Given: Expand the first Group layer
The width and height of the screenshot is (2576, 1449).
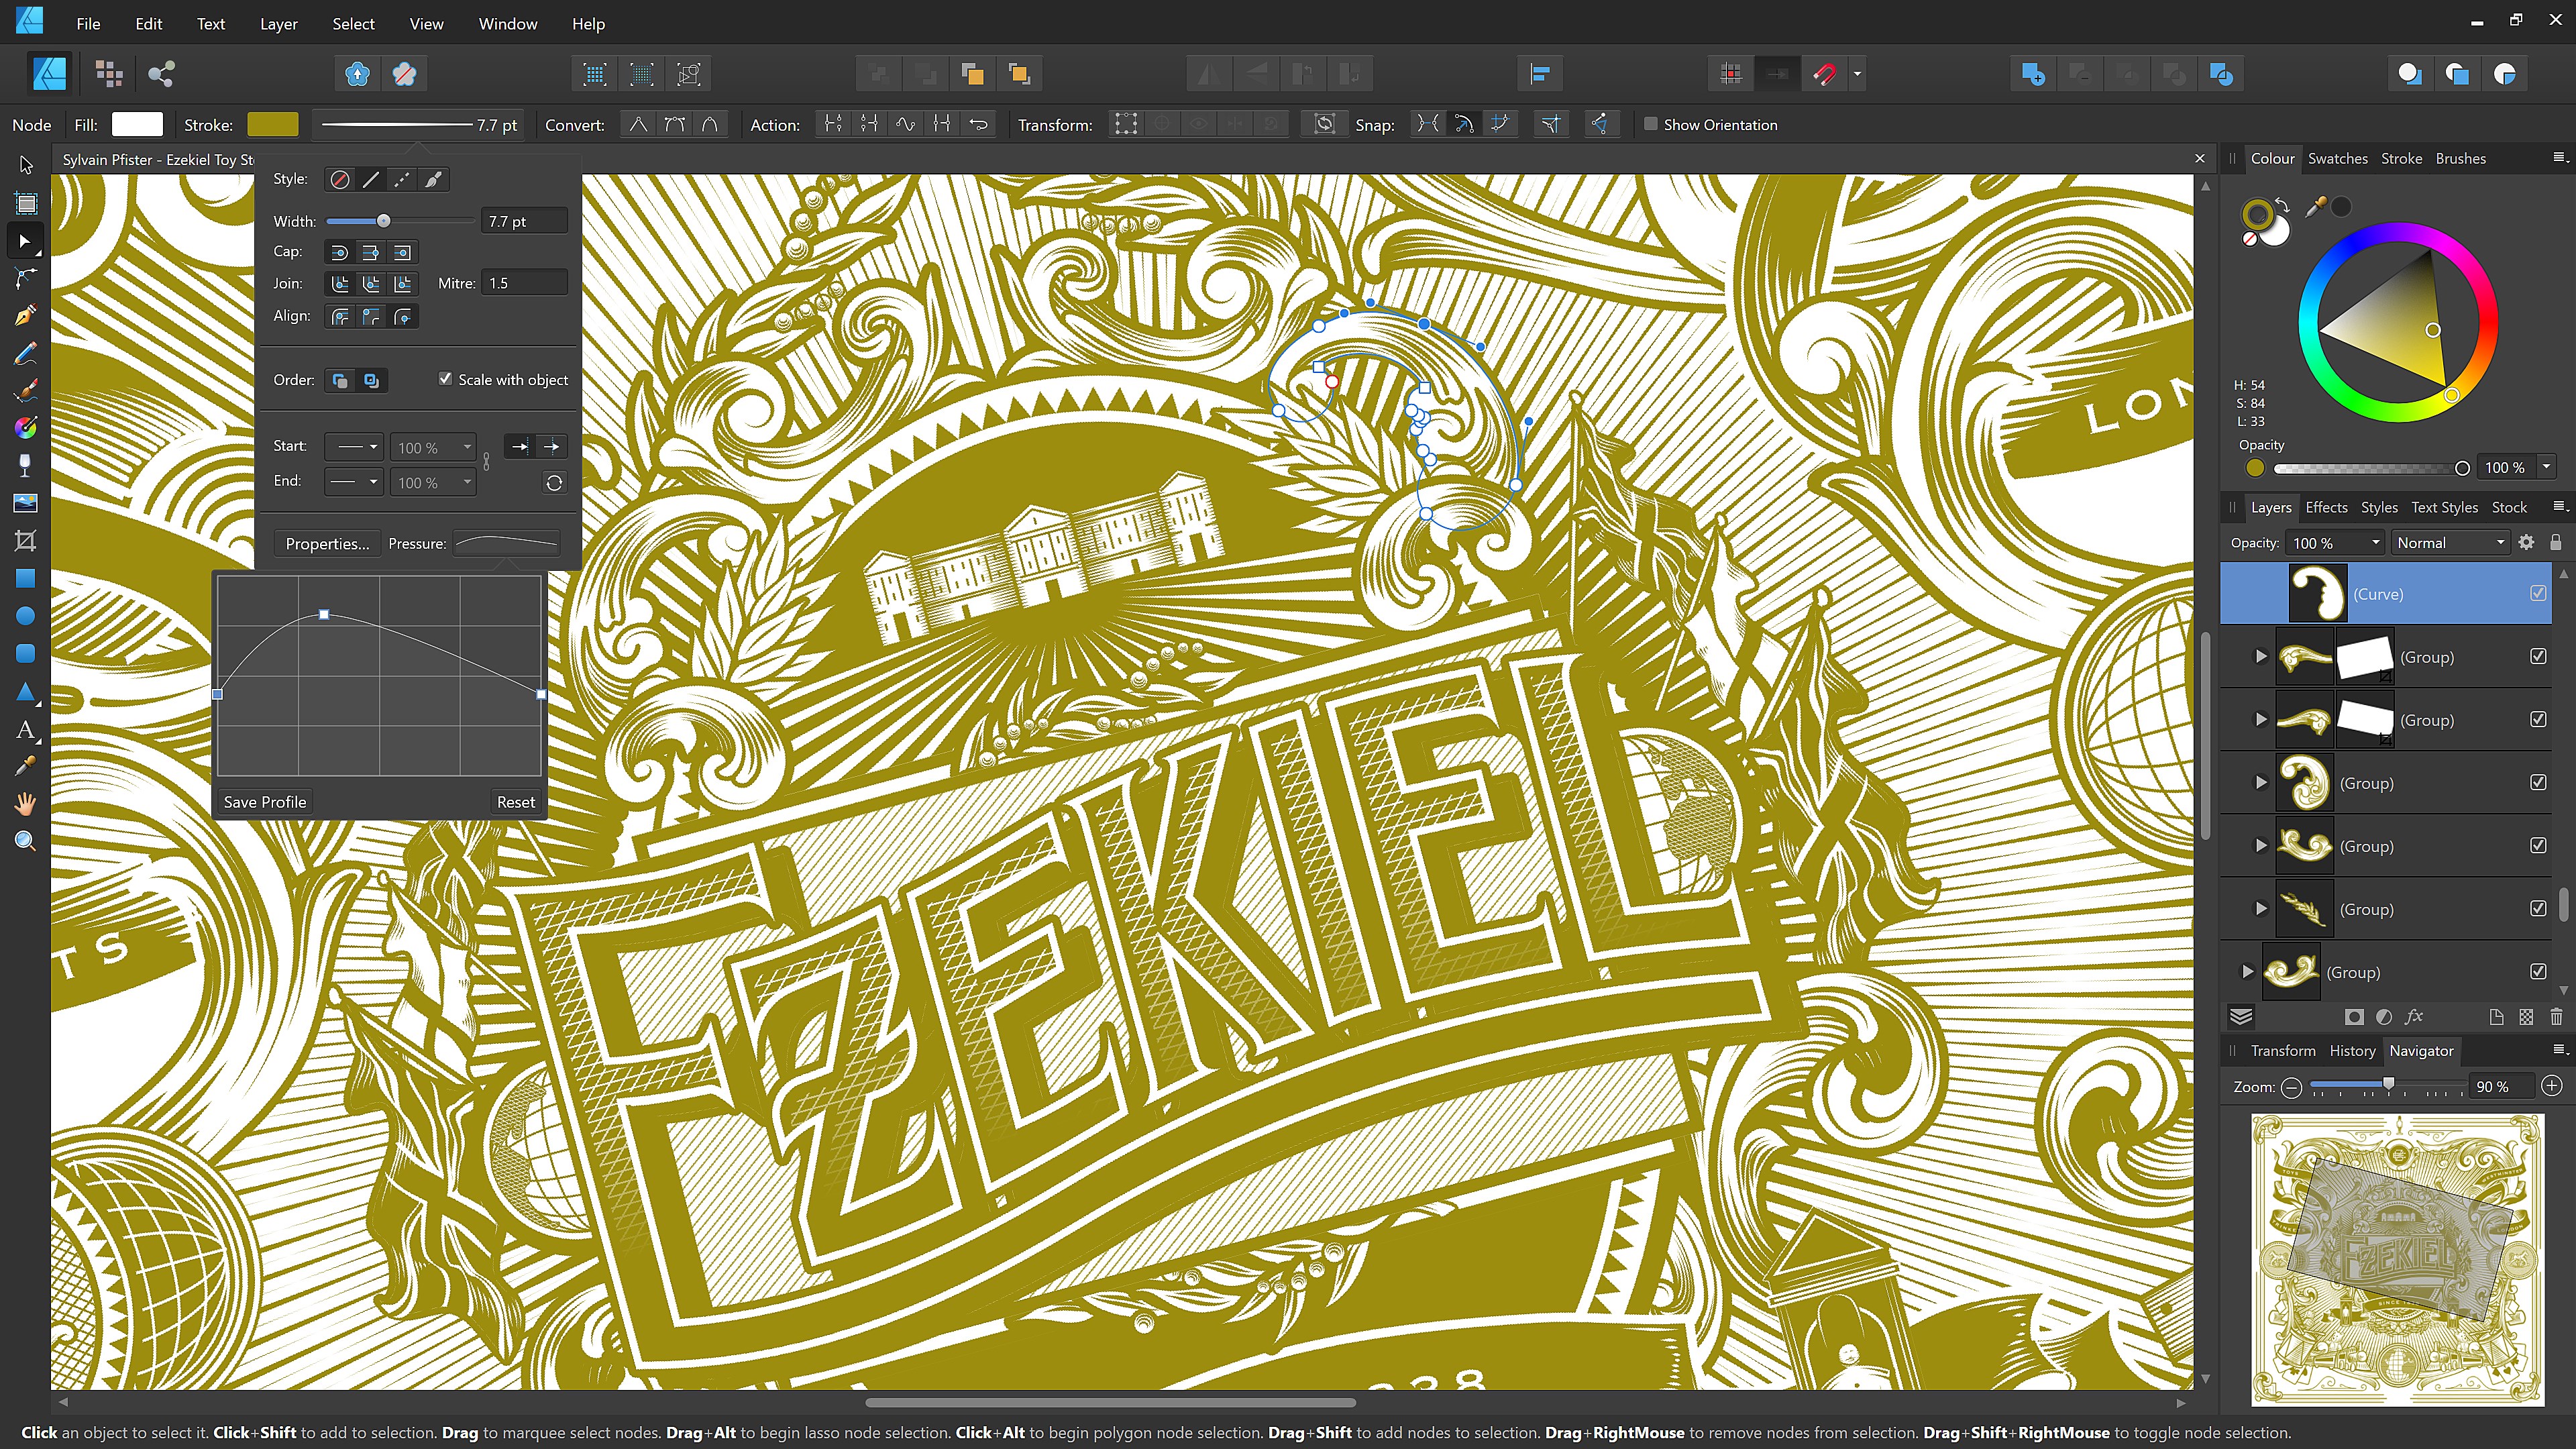Looking at the screenshot, I should (2260, 657).
